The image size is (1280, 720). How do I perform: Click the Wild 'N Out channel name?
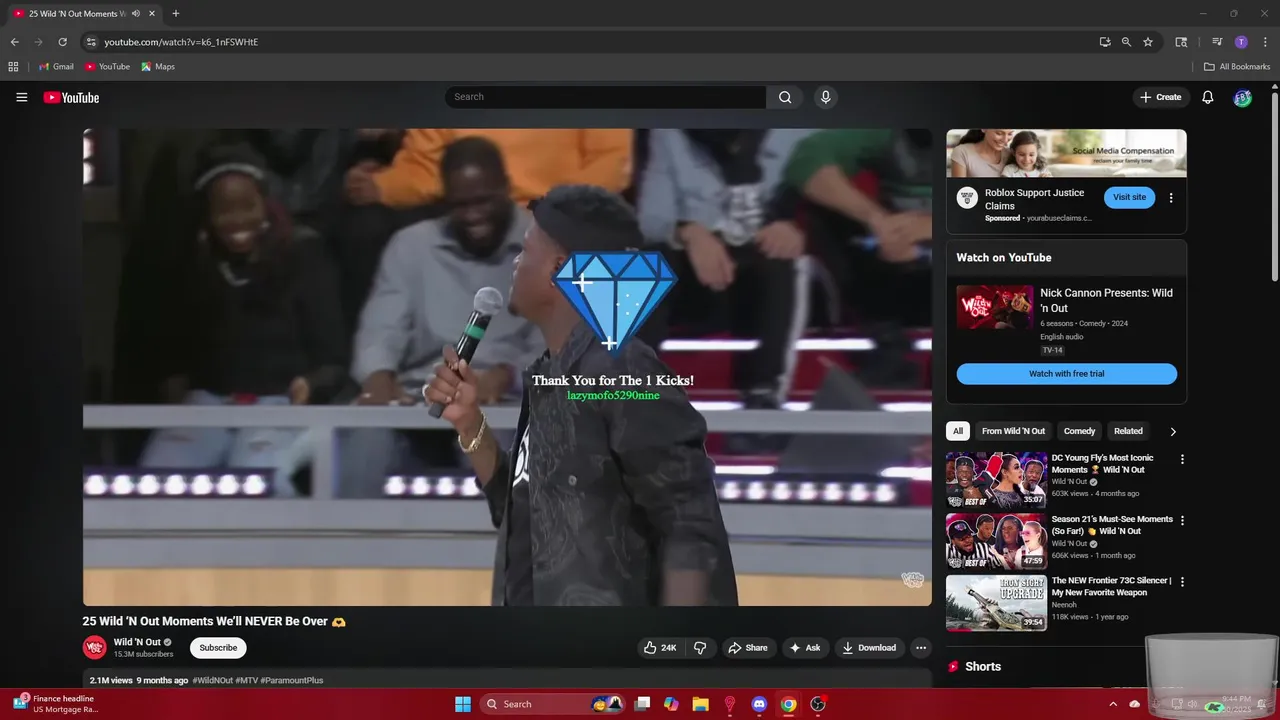[x=137, y=642]
